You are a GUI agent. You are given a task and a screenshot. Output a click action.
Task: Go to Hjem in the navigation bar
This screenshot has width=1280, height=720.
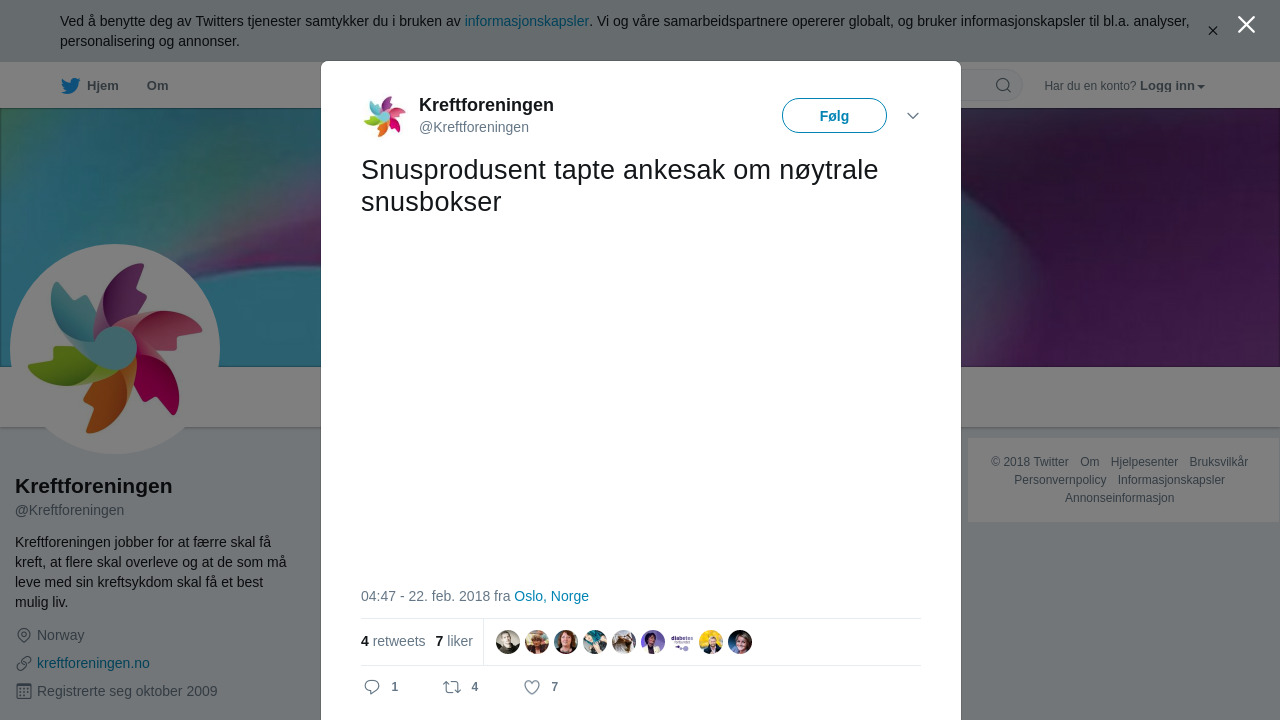pyautogui.click(x=103, y=86)
